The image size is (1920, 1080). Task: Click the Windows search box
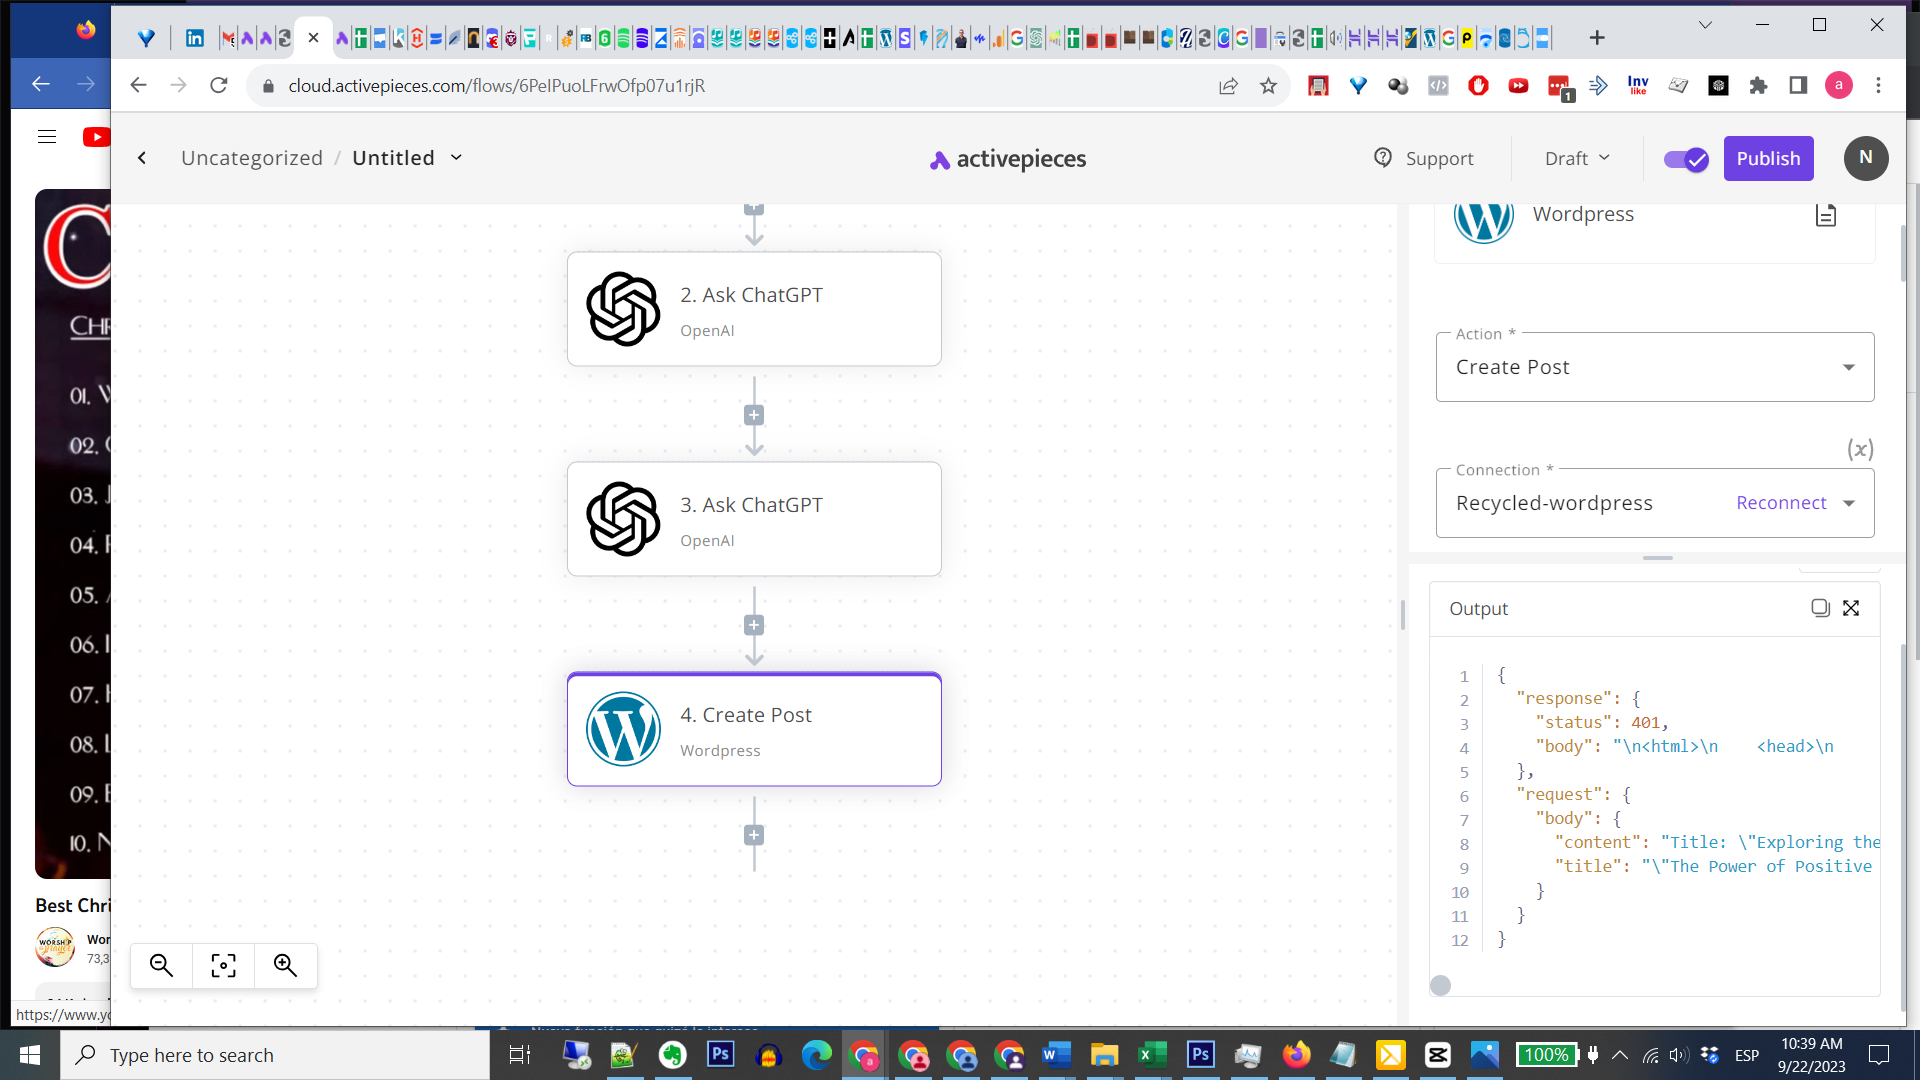click(275, 1055)
